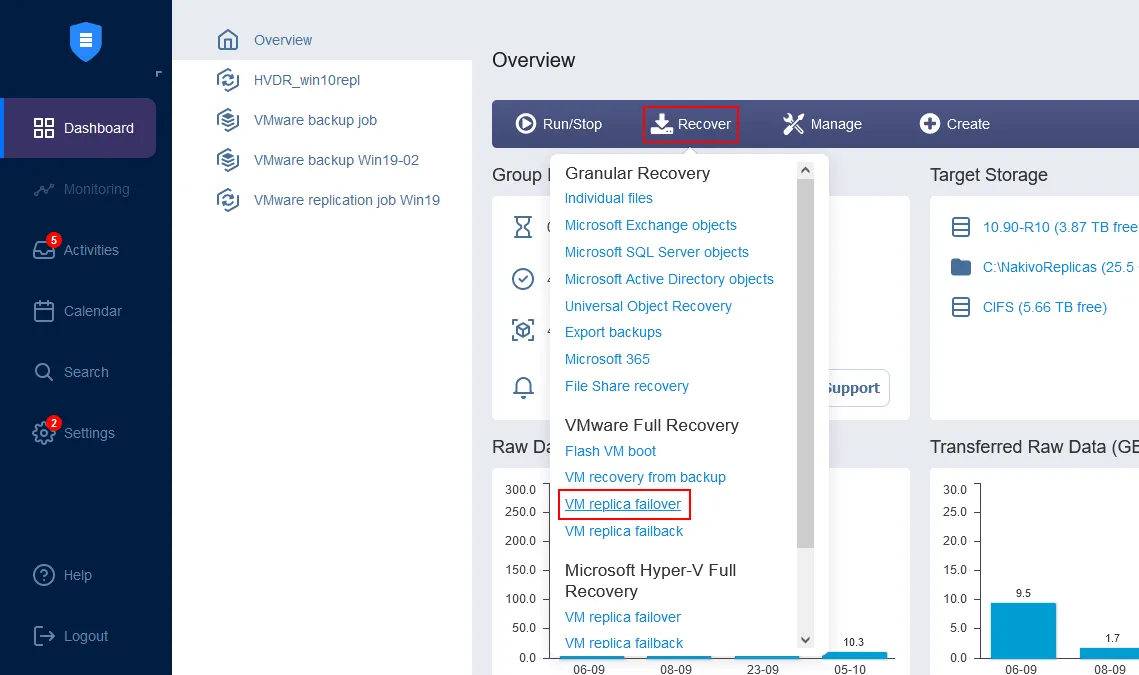The width and height of the screenshot is (1139, 675).
Task: Click the Run/Stop play icon
Action: tap(524, 124)
